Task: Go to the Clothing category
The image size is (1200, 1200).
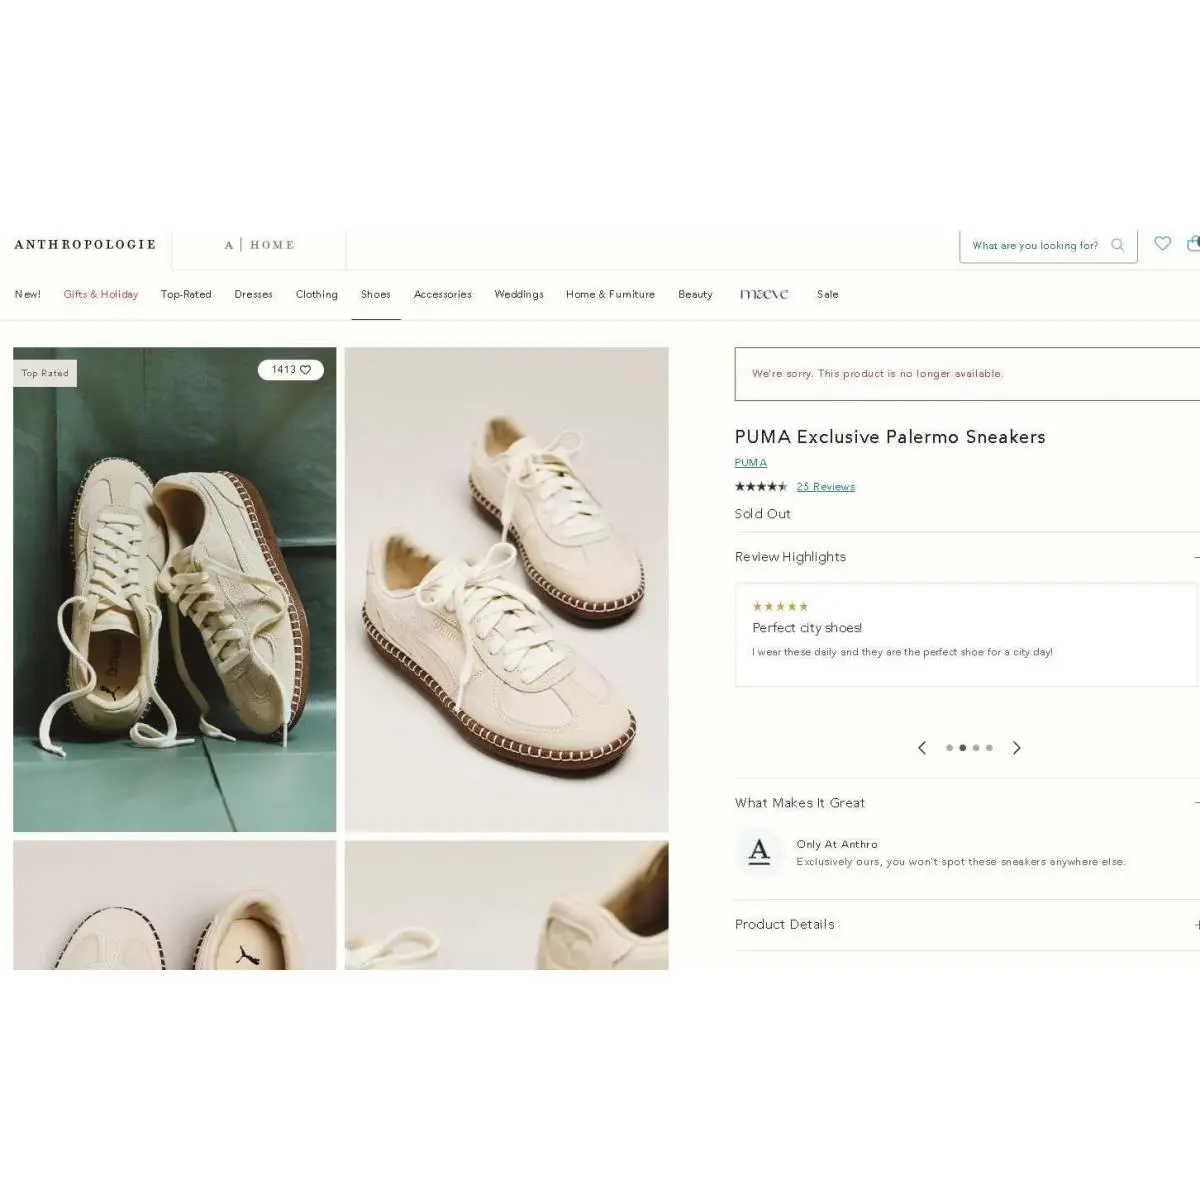Action: (x=317, y=294)
